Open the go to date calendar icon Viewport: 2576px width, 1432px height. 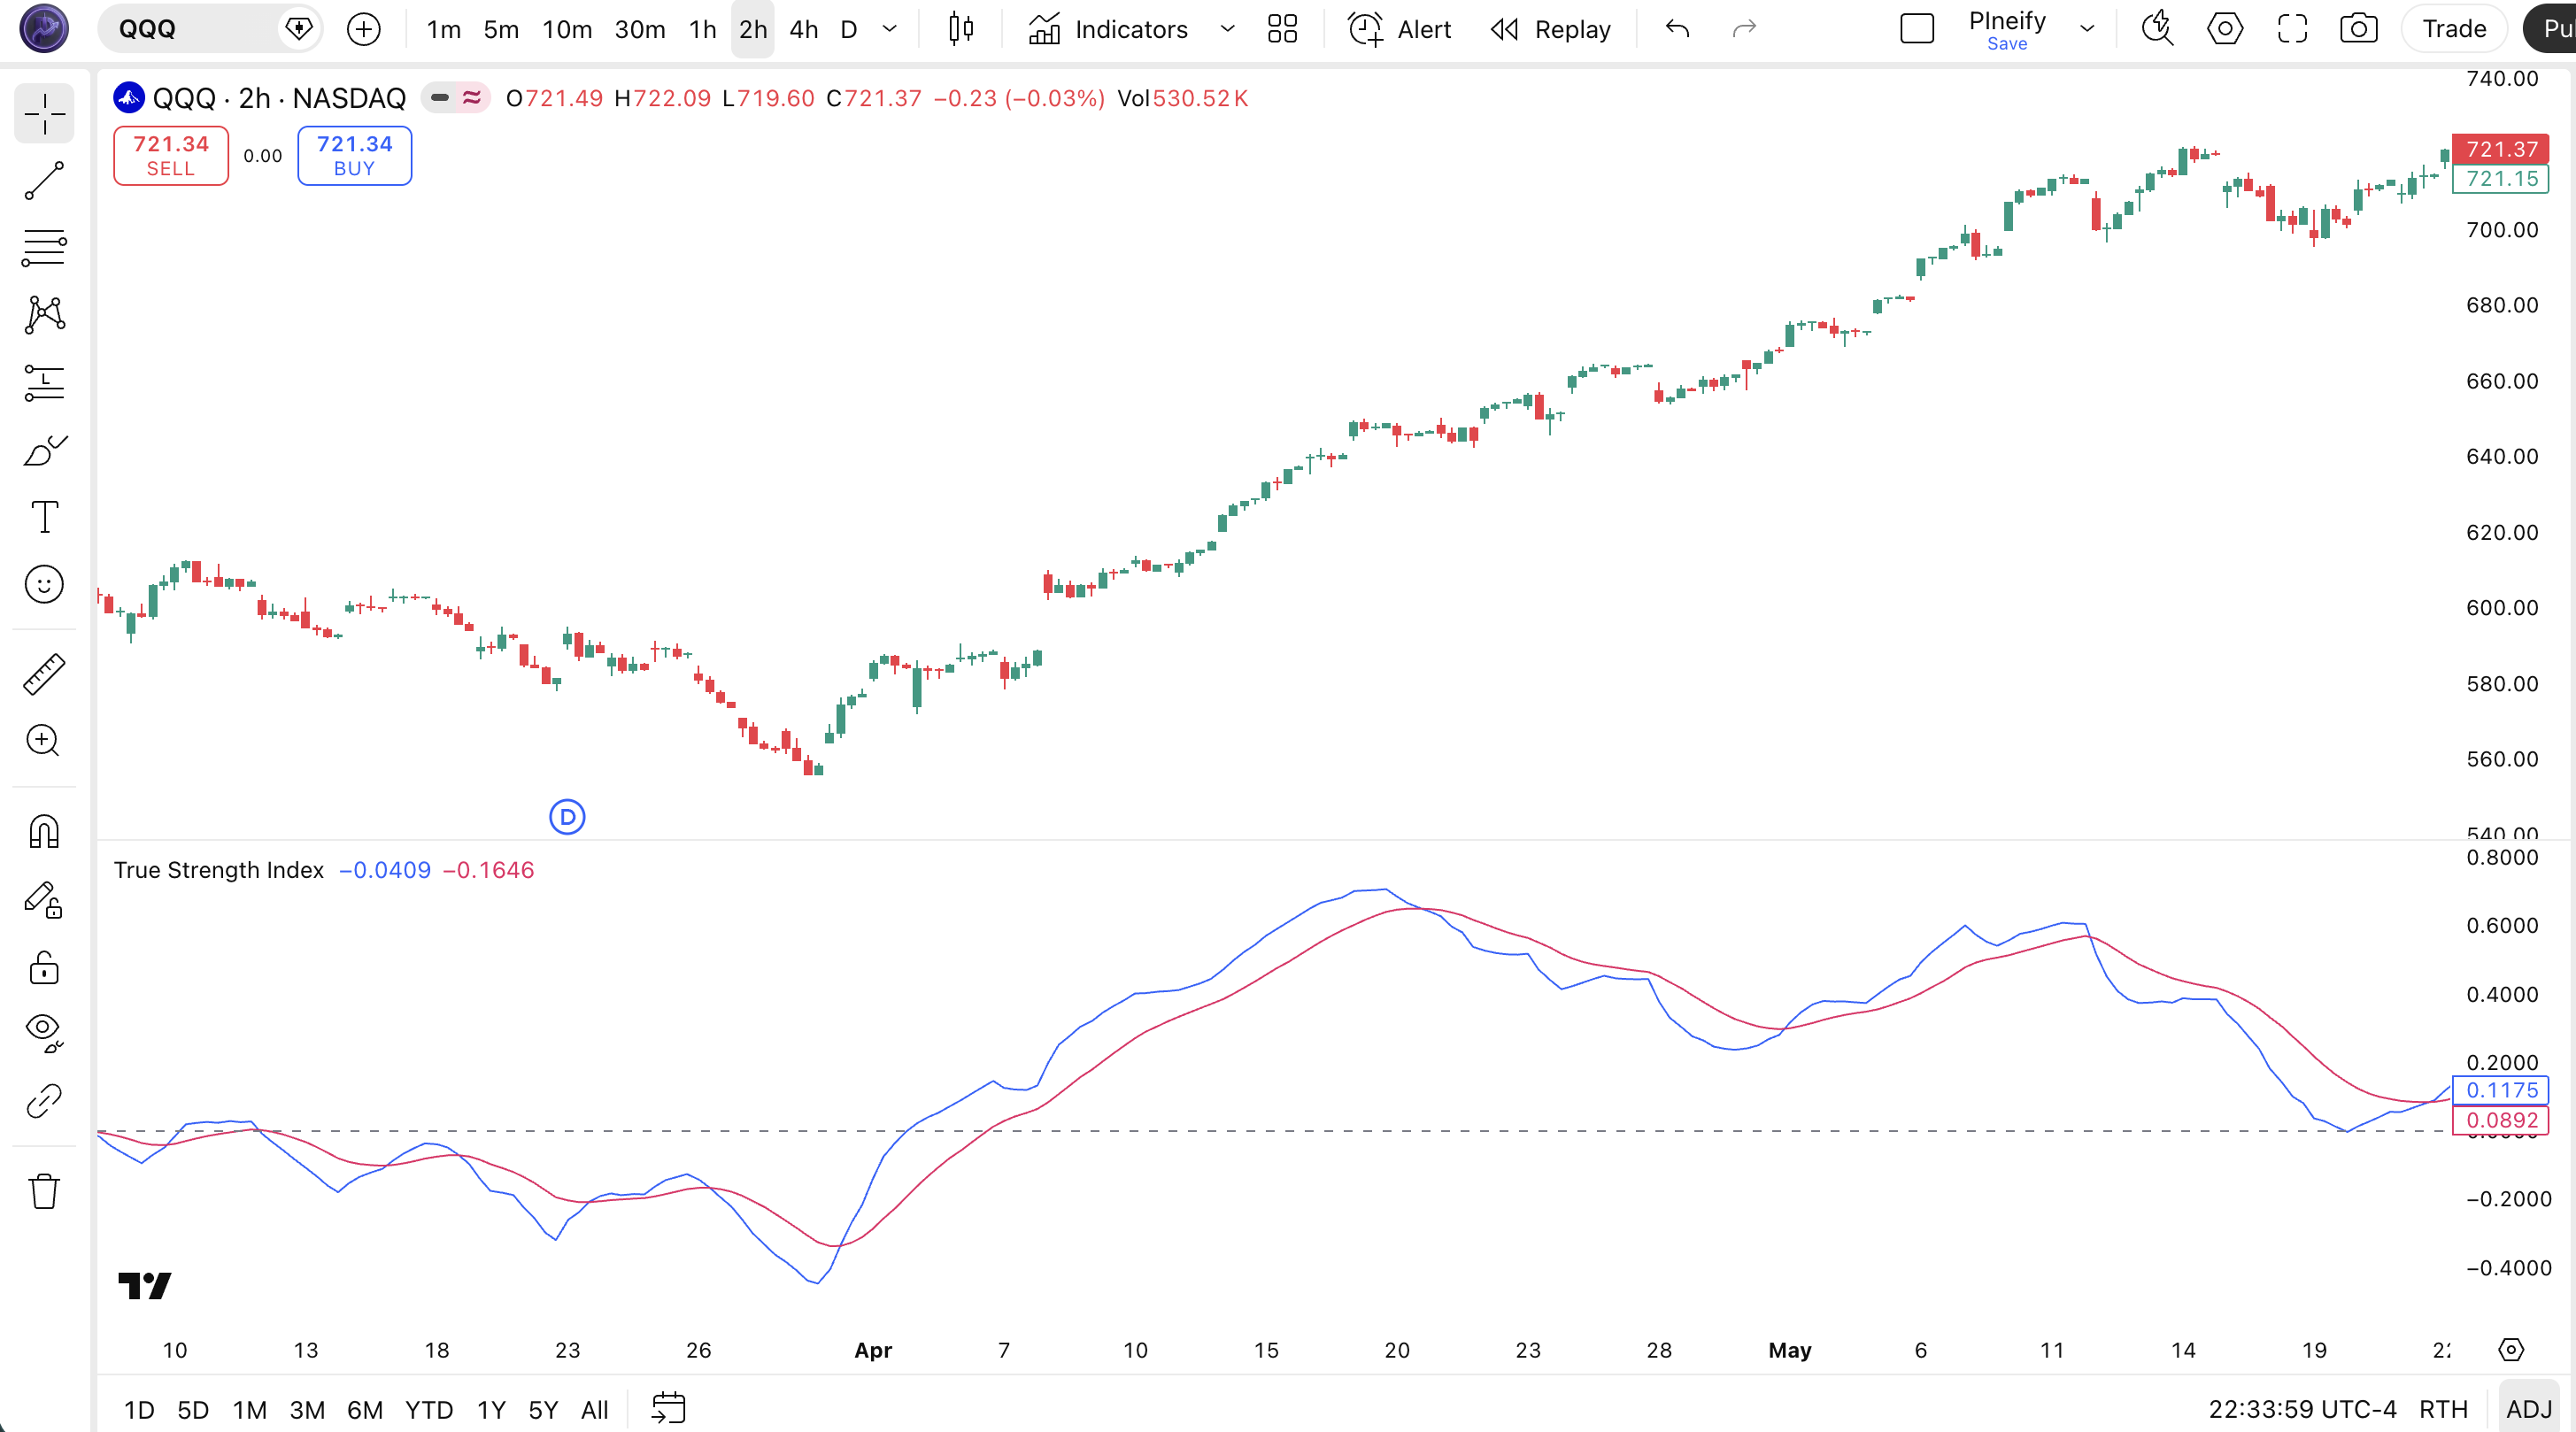coord(668,1408)
